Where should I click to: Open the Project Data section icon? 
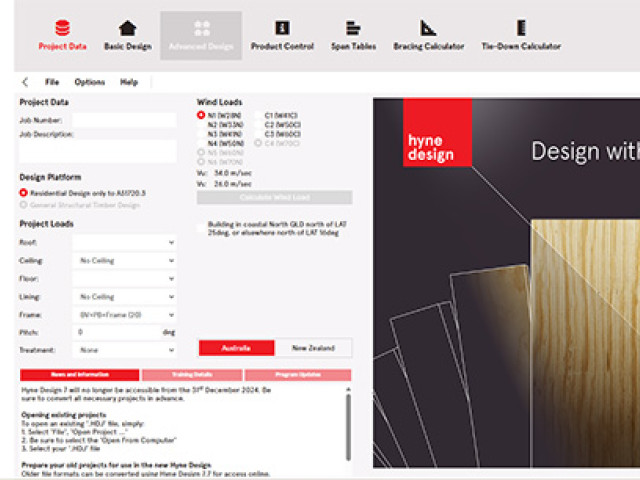click(63, 28)
